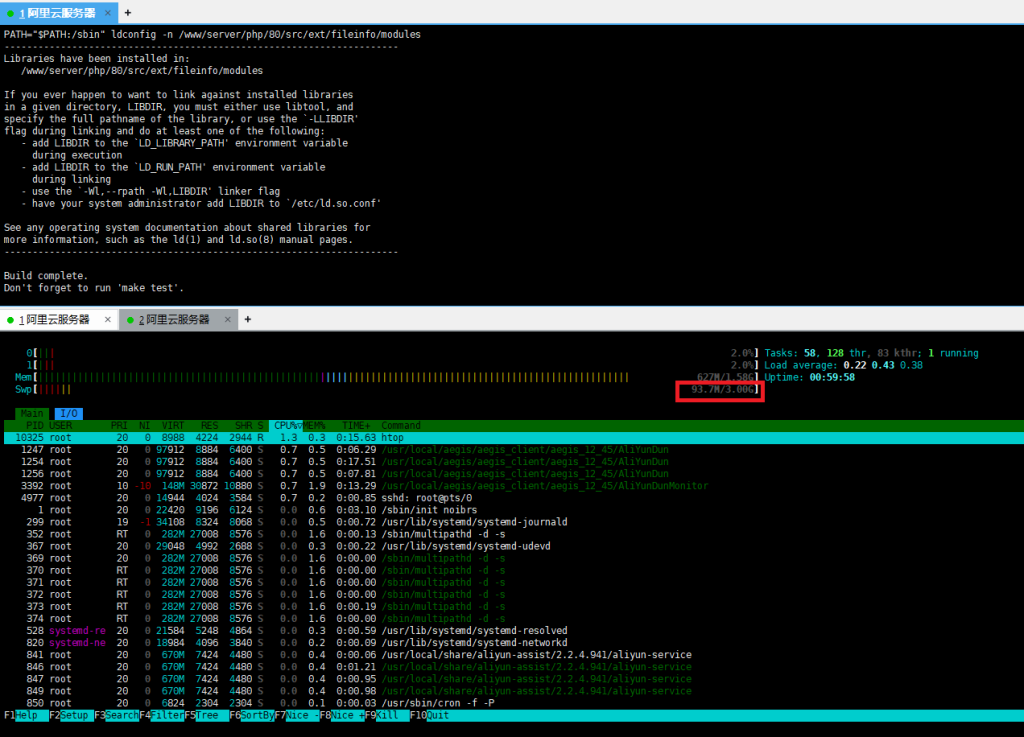Open F6 SortBy in htop footer

coord(251,715)
